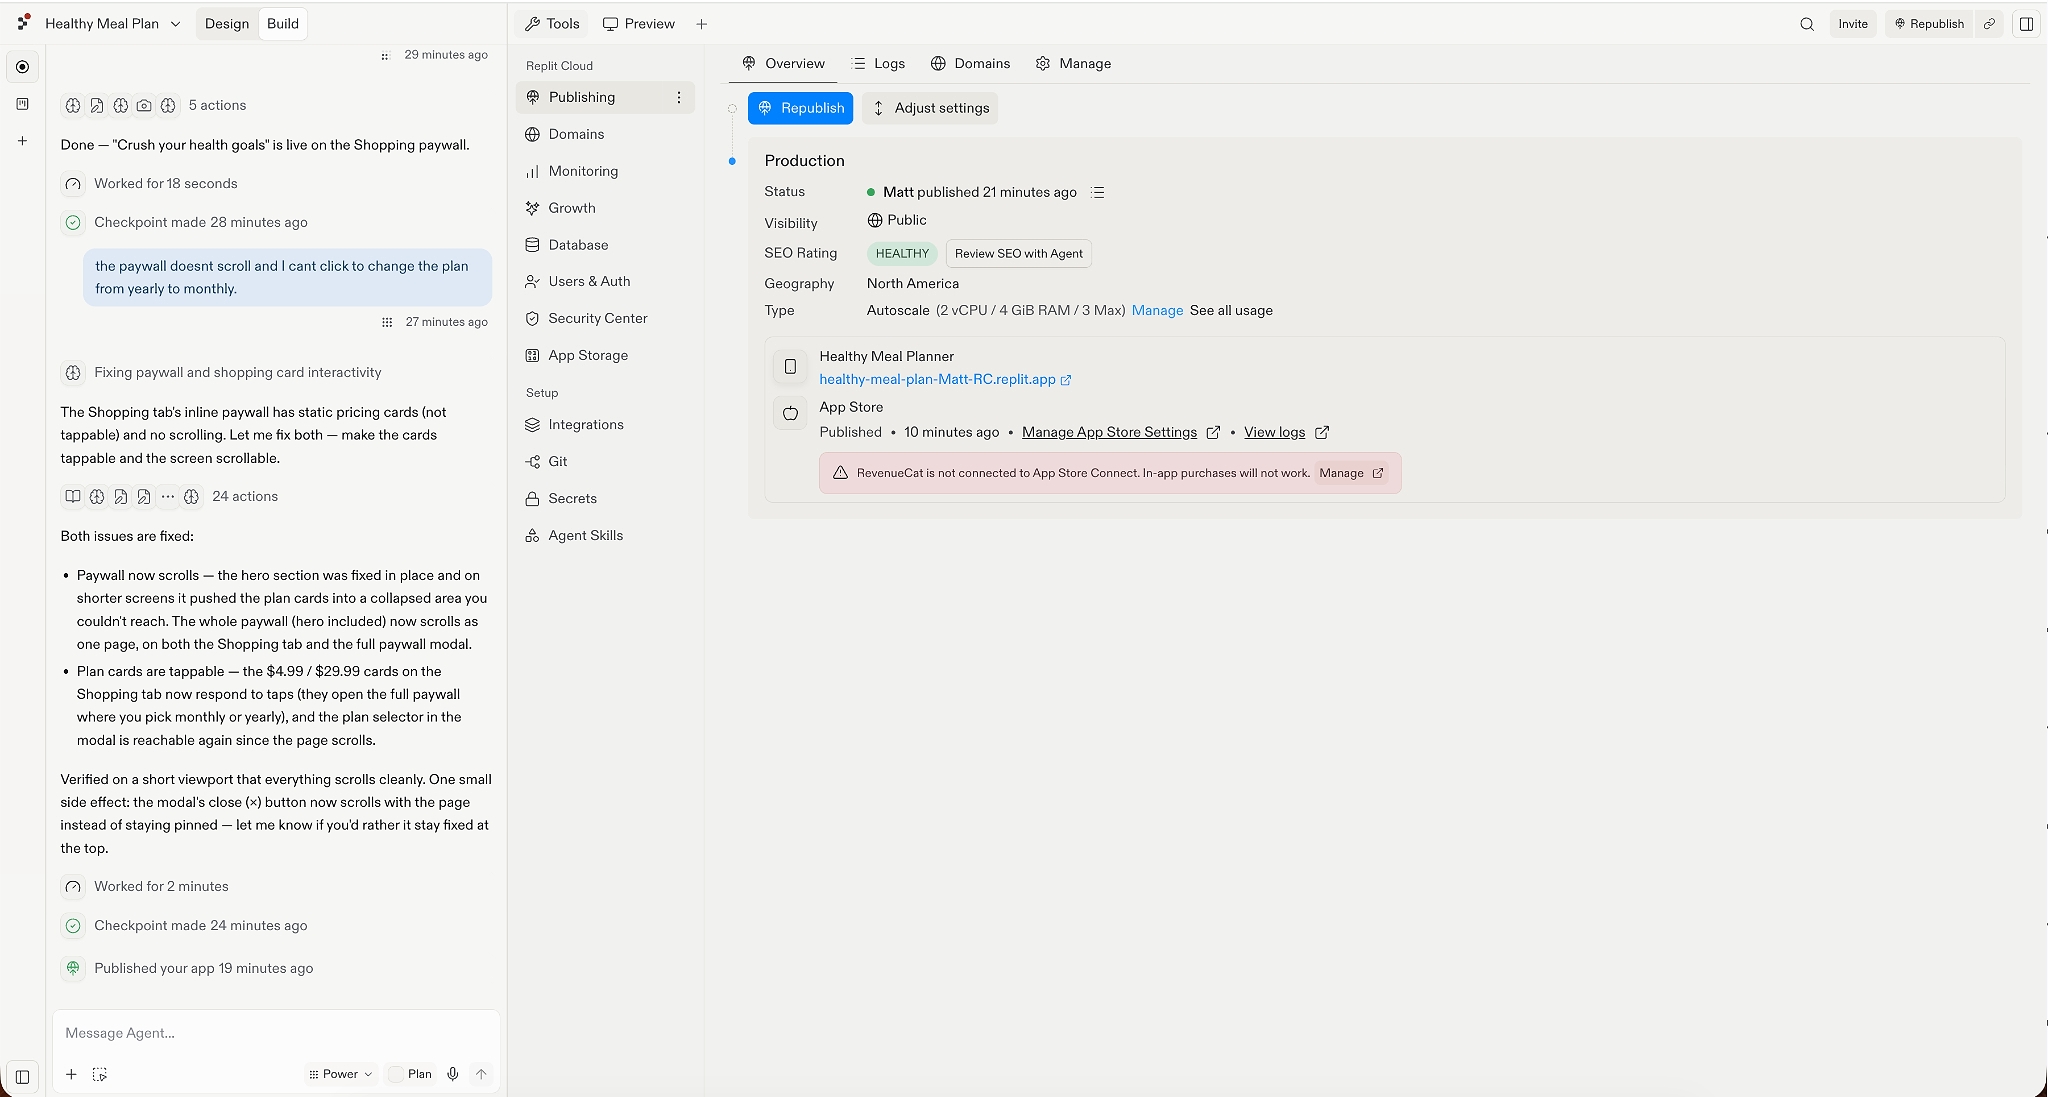Add new item from left rail plus
Viewport: 2048px width, 1097px height.
(x=22, y=141)
